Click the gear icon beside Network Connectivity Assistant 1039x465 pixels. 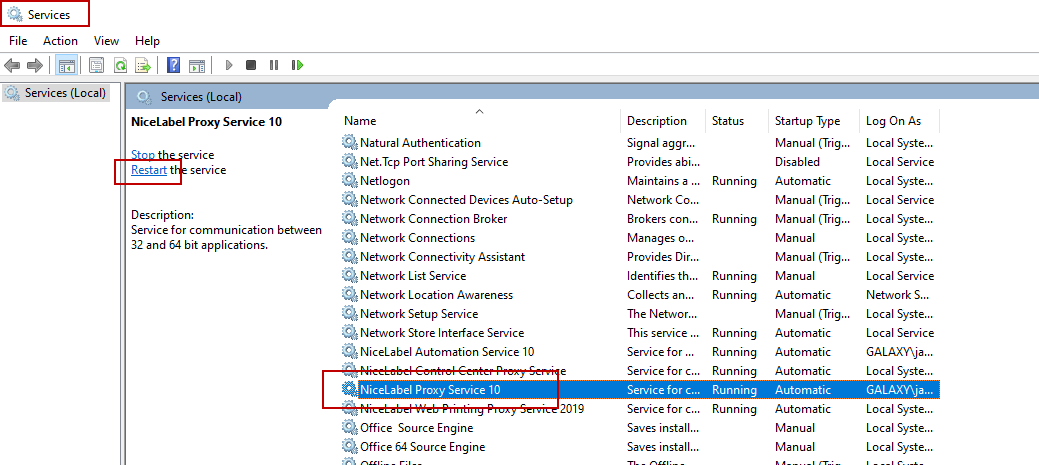click(349, 256)
